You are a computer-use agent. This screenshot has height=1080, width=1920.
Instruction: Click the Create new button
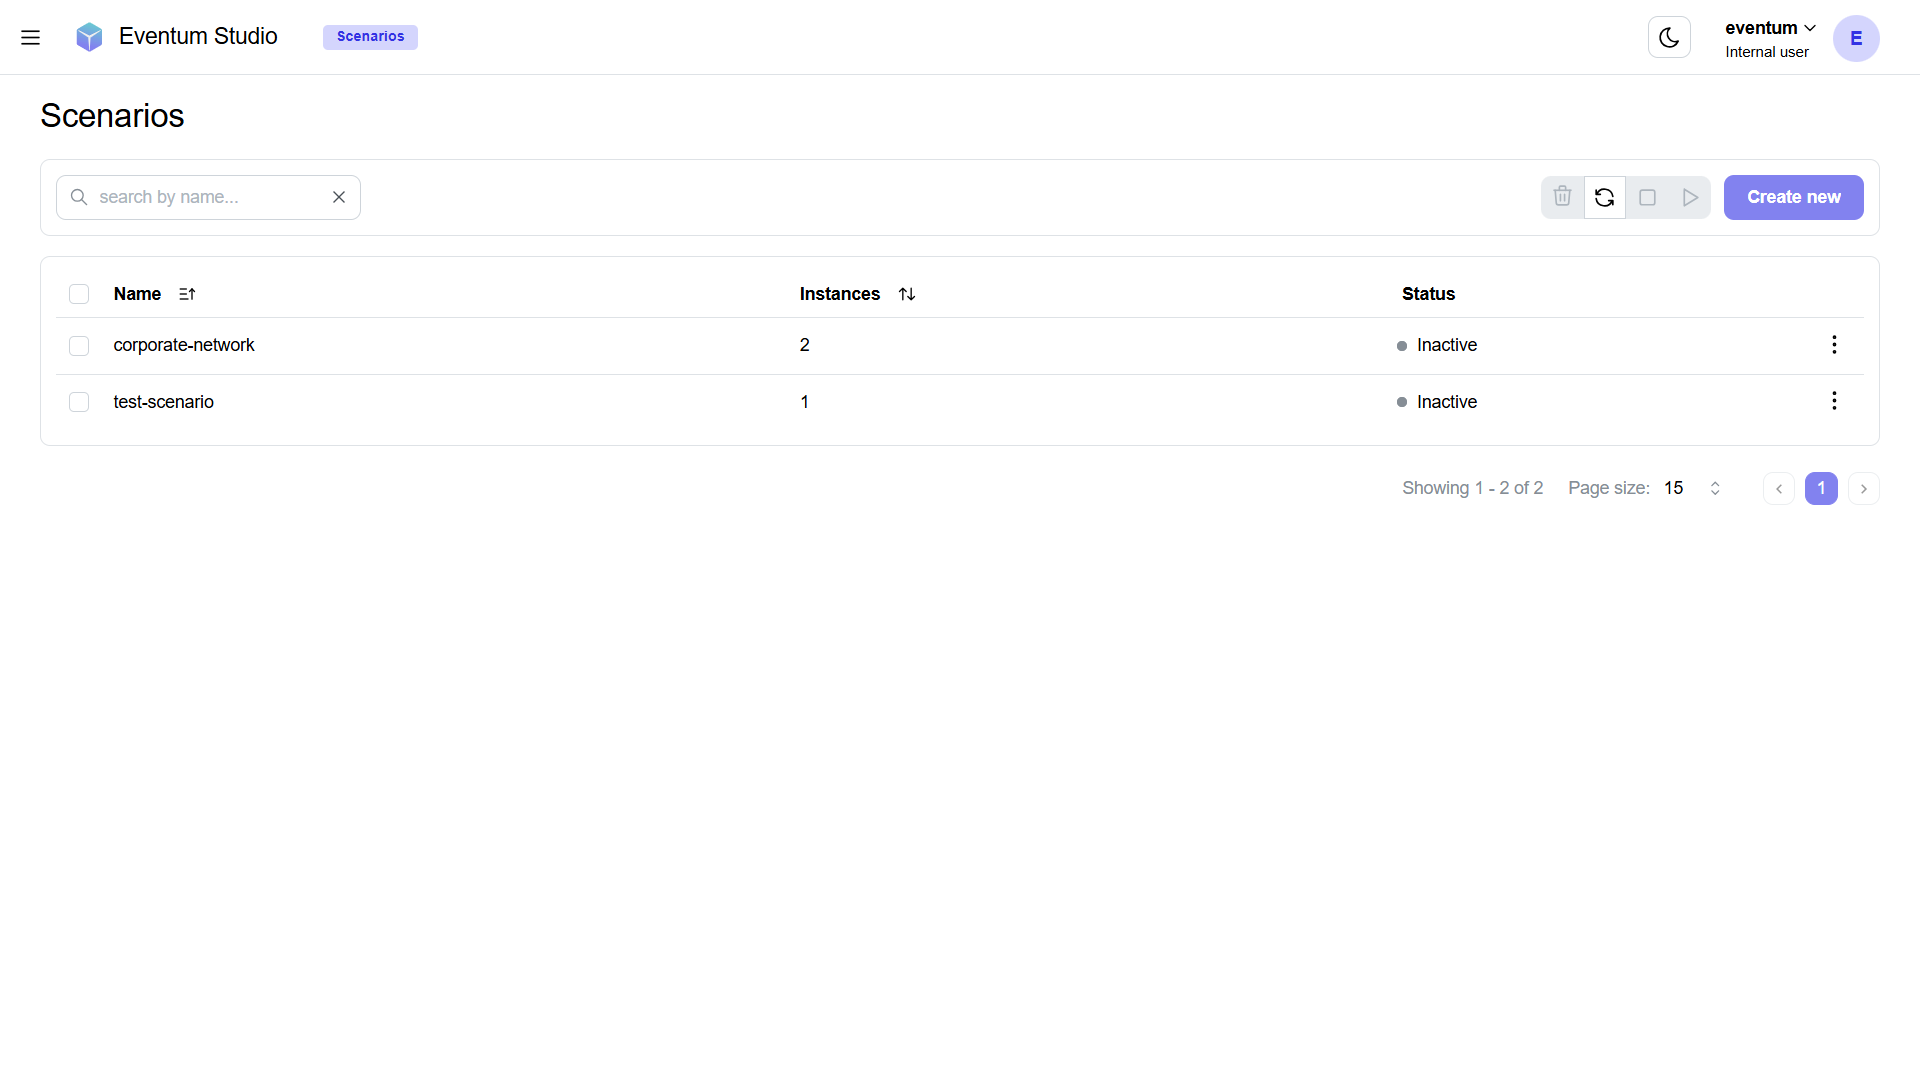1793,197
